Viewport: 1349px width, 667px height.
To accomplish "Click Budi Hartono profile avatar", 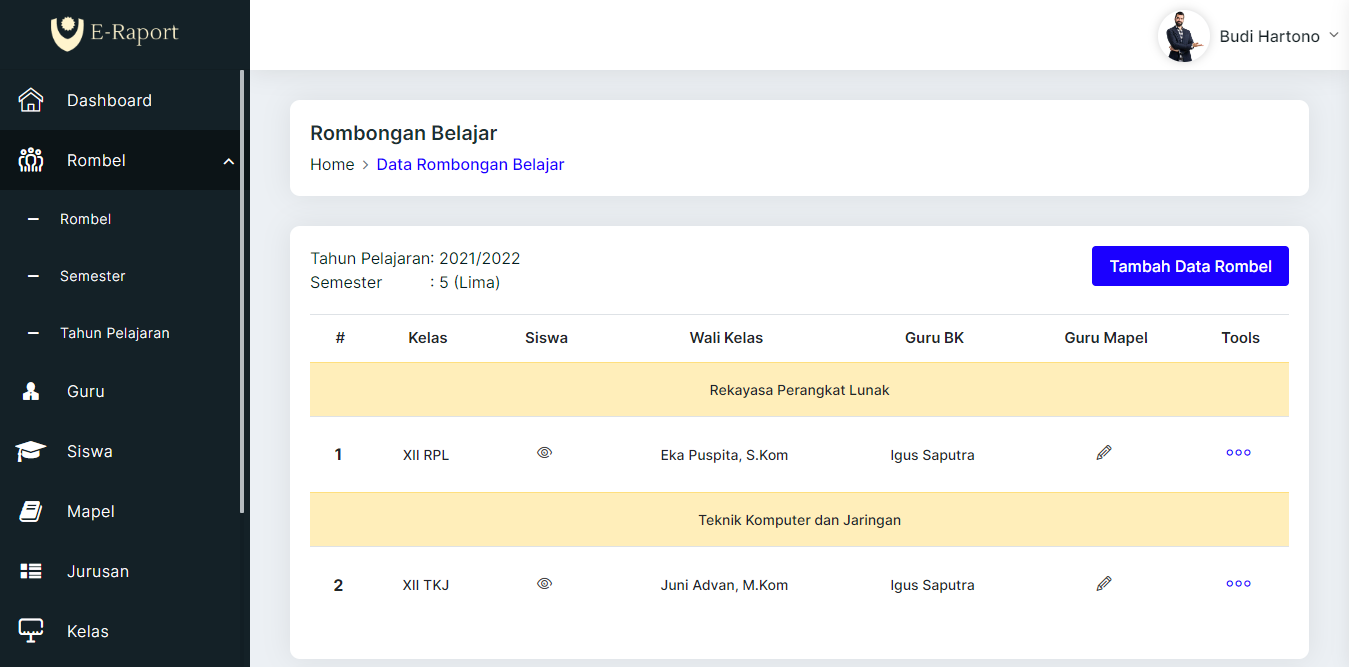I will [x=1183, y=37].
